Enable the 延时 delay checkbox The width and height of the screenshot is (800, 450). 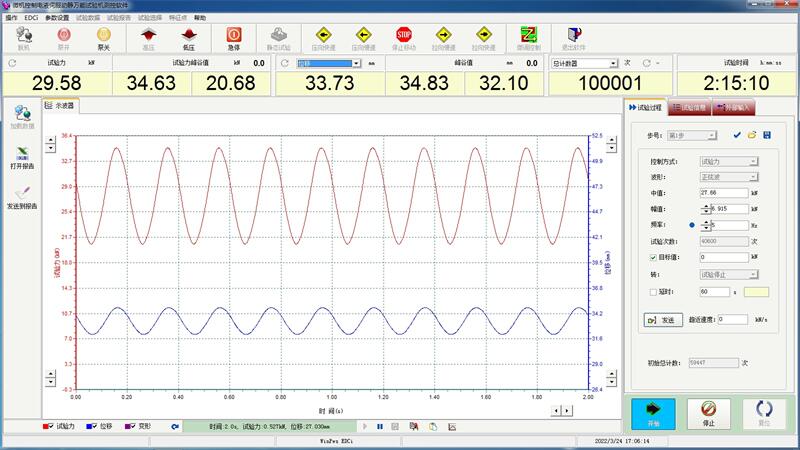654,291
